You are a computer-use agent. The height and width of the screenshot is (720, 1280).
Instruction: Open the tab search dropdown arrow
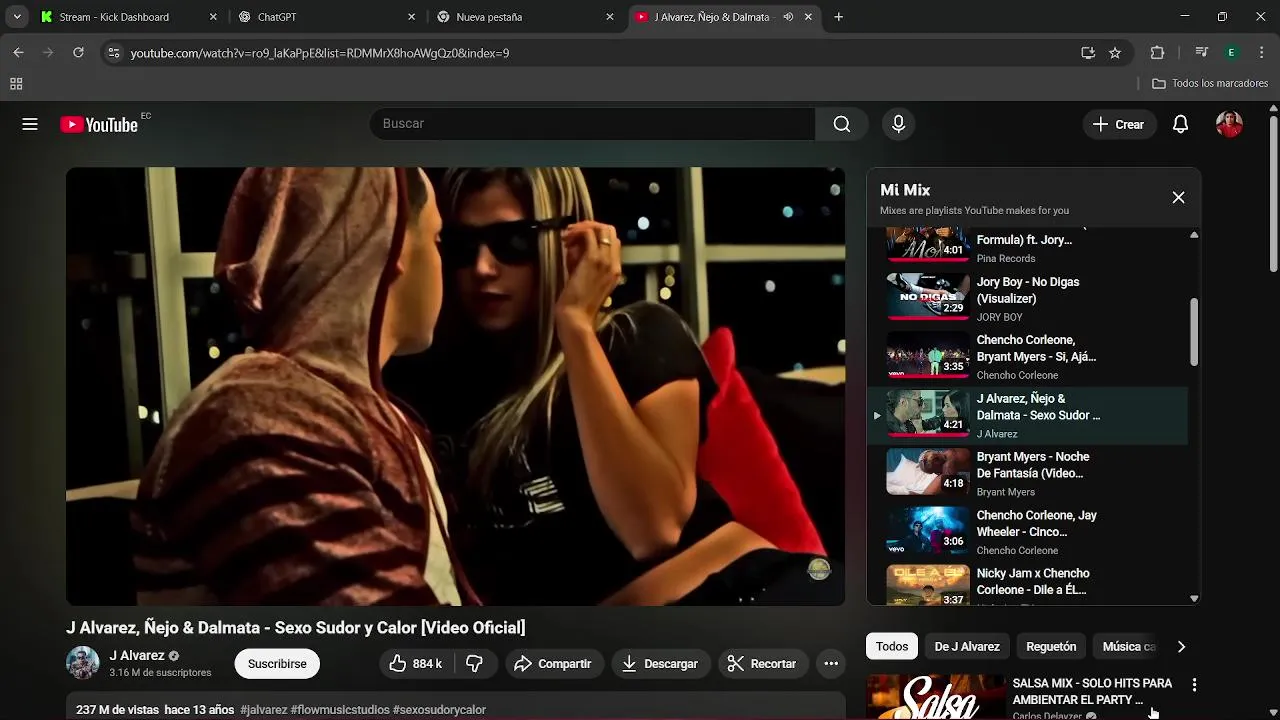[17, 17]
